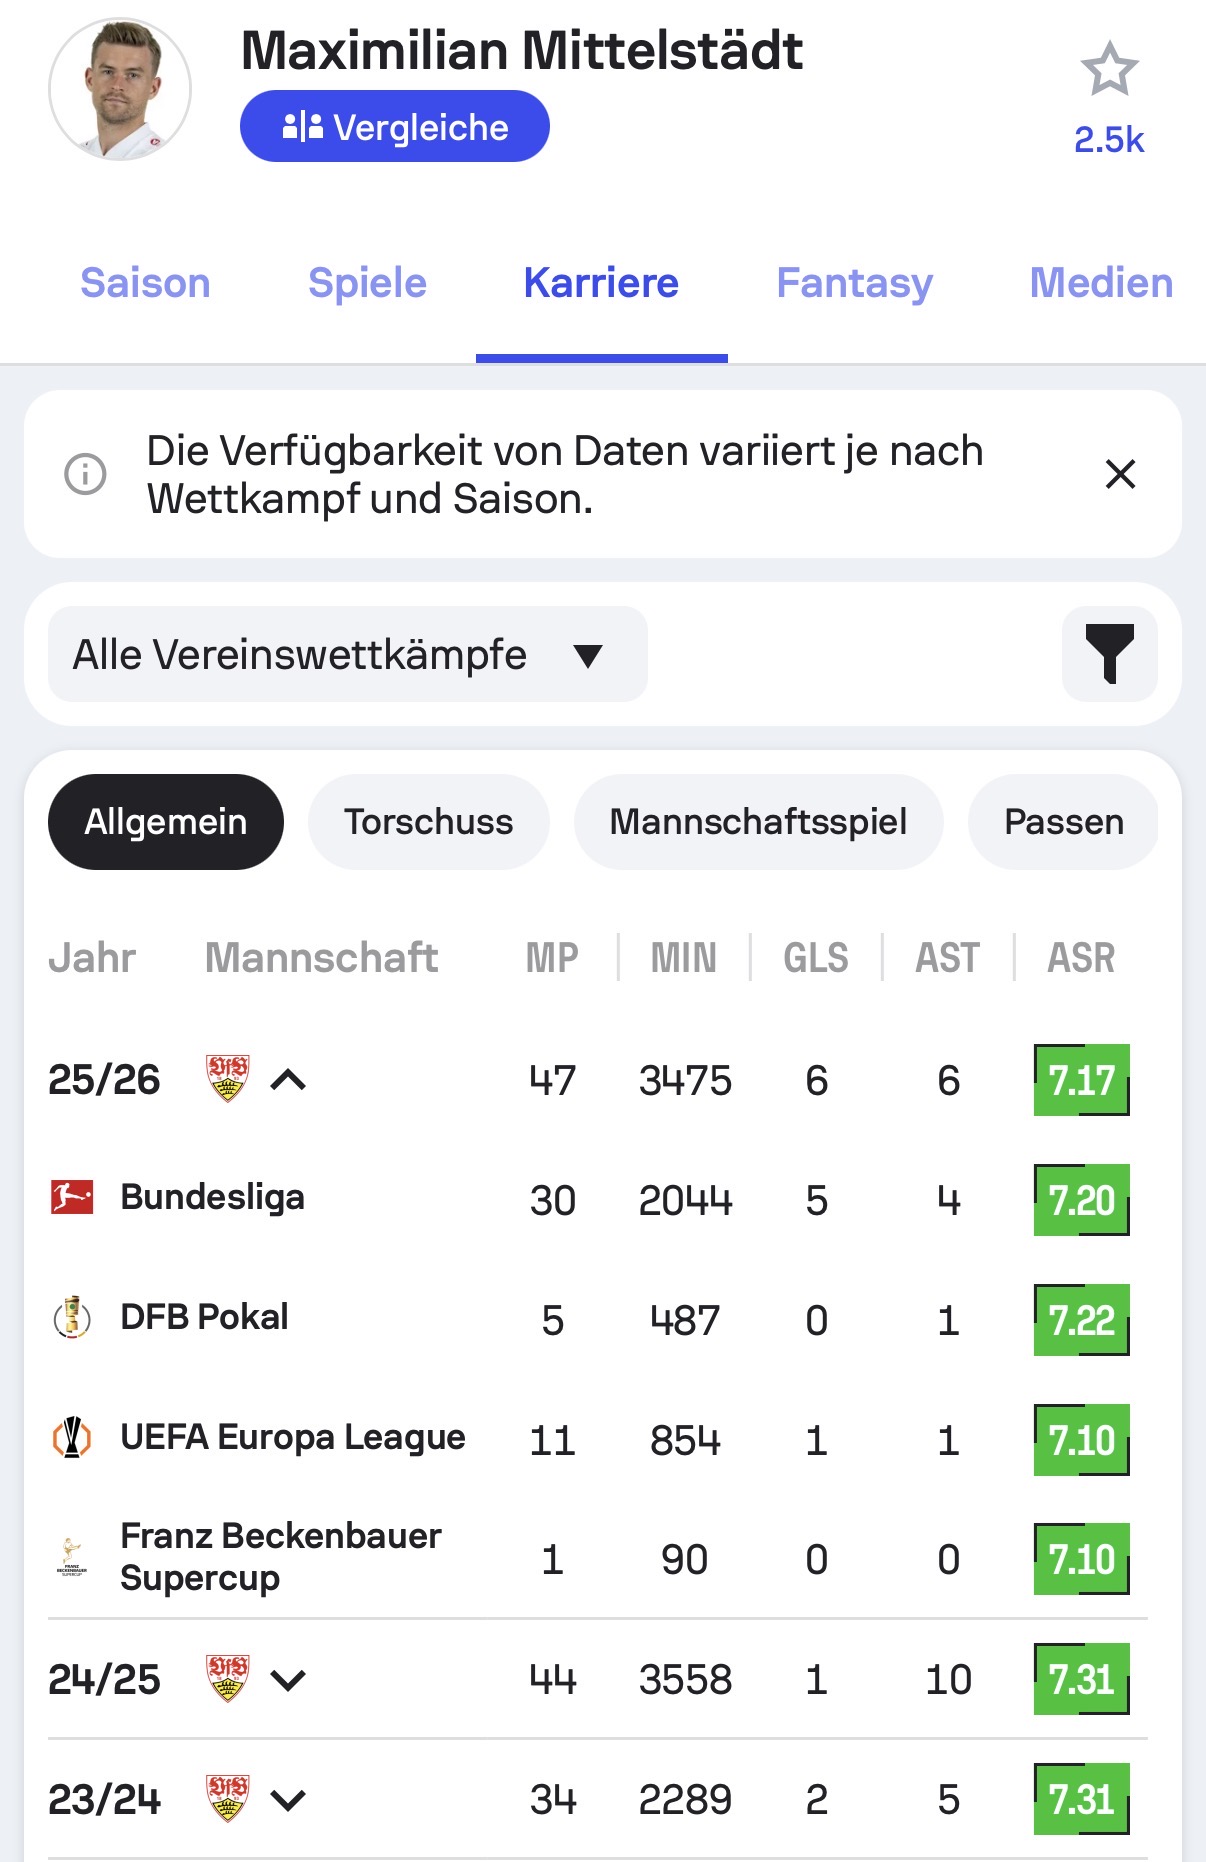Select the Mannschaftsspiel stats pill
Viewport: 1206px width, 1862px height.
tap(758, 822)
